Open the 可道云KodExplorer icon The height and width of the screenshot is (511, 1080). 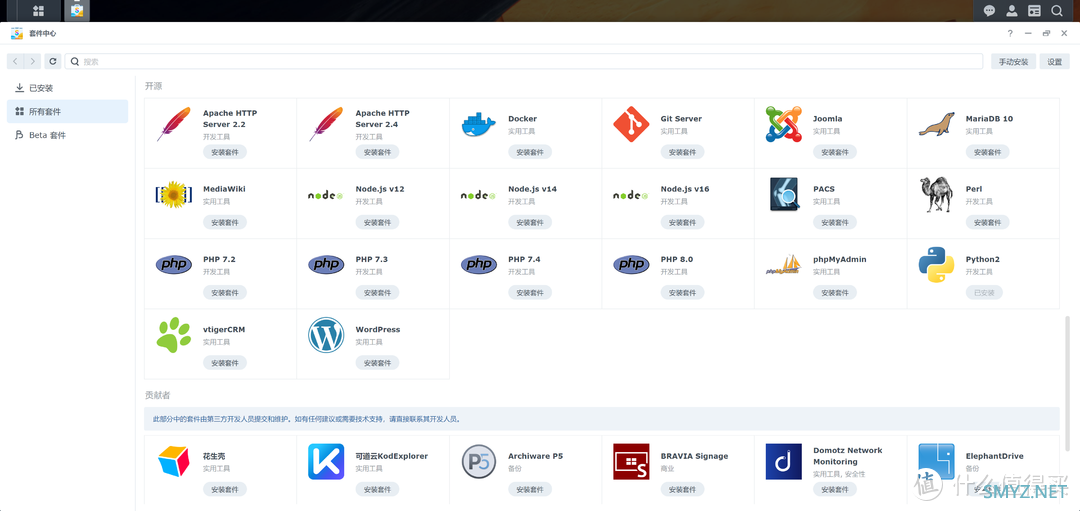click(326, 461)
